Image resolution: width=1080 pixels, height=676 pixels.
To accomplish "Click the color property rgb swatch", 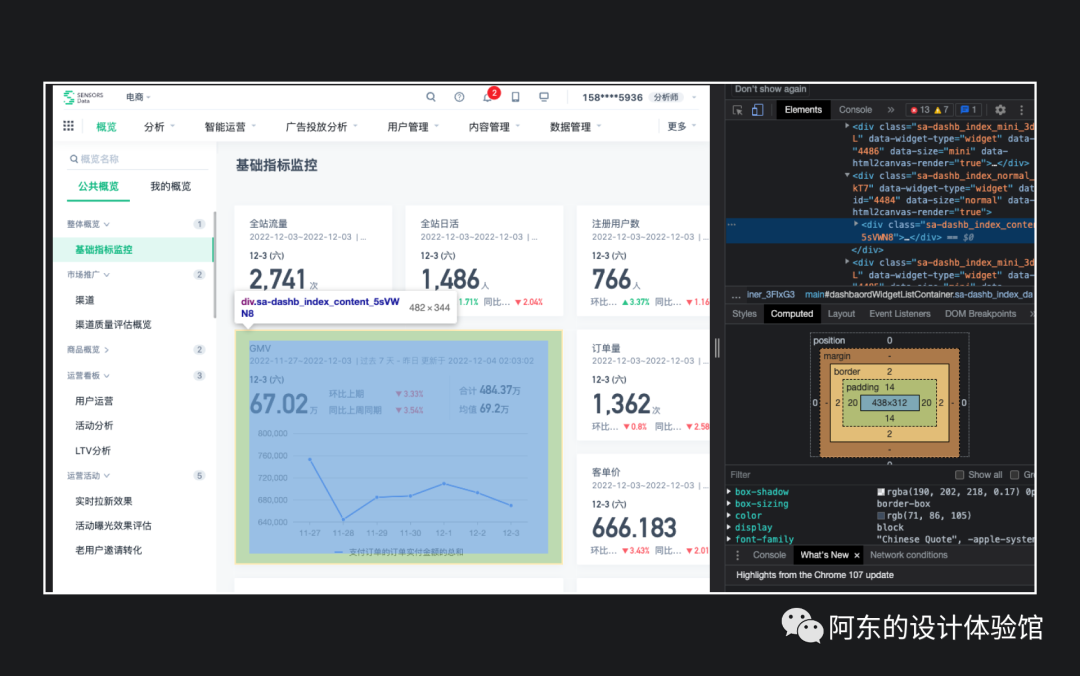I will pyautogui.click(x=881, y=515).
